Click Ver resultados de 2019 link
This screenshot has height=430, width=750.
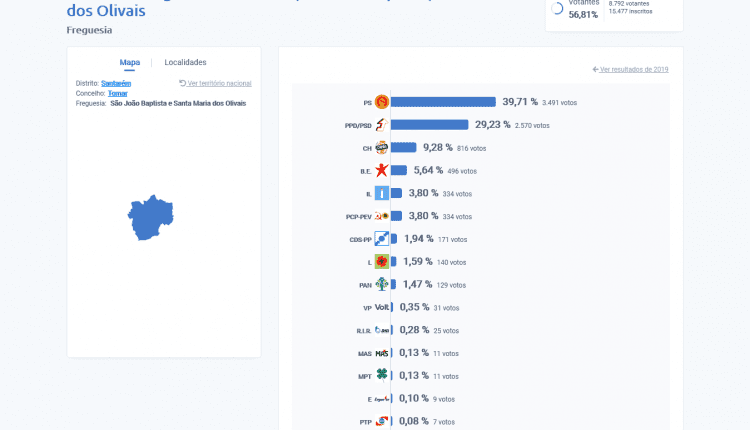[x=630, y=69]
